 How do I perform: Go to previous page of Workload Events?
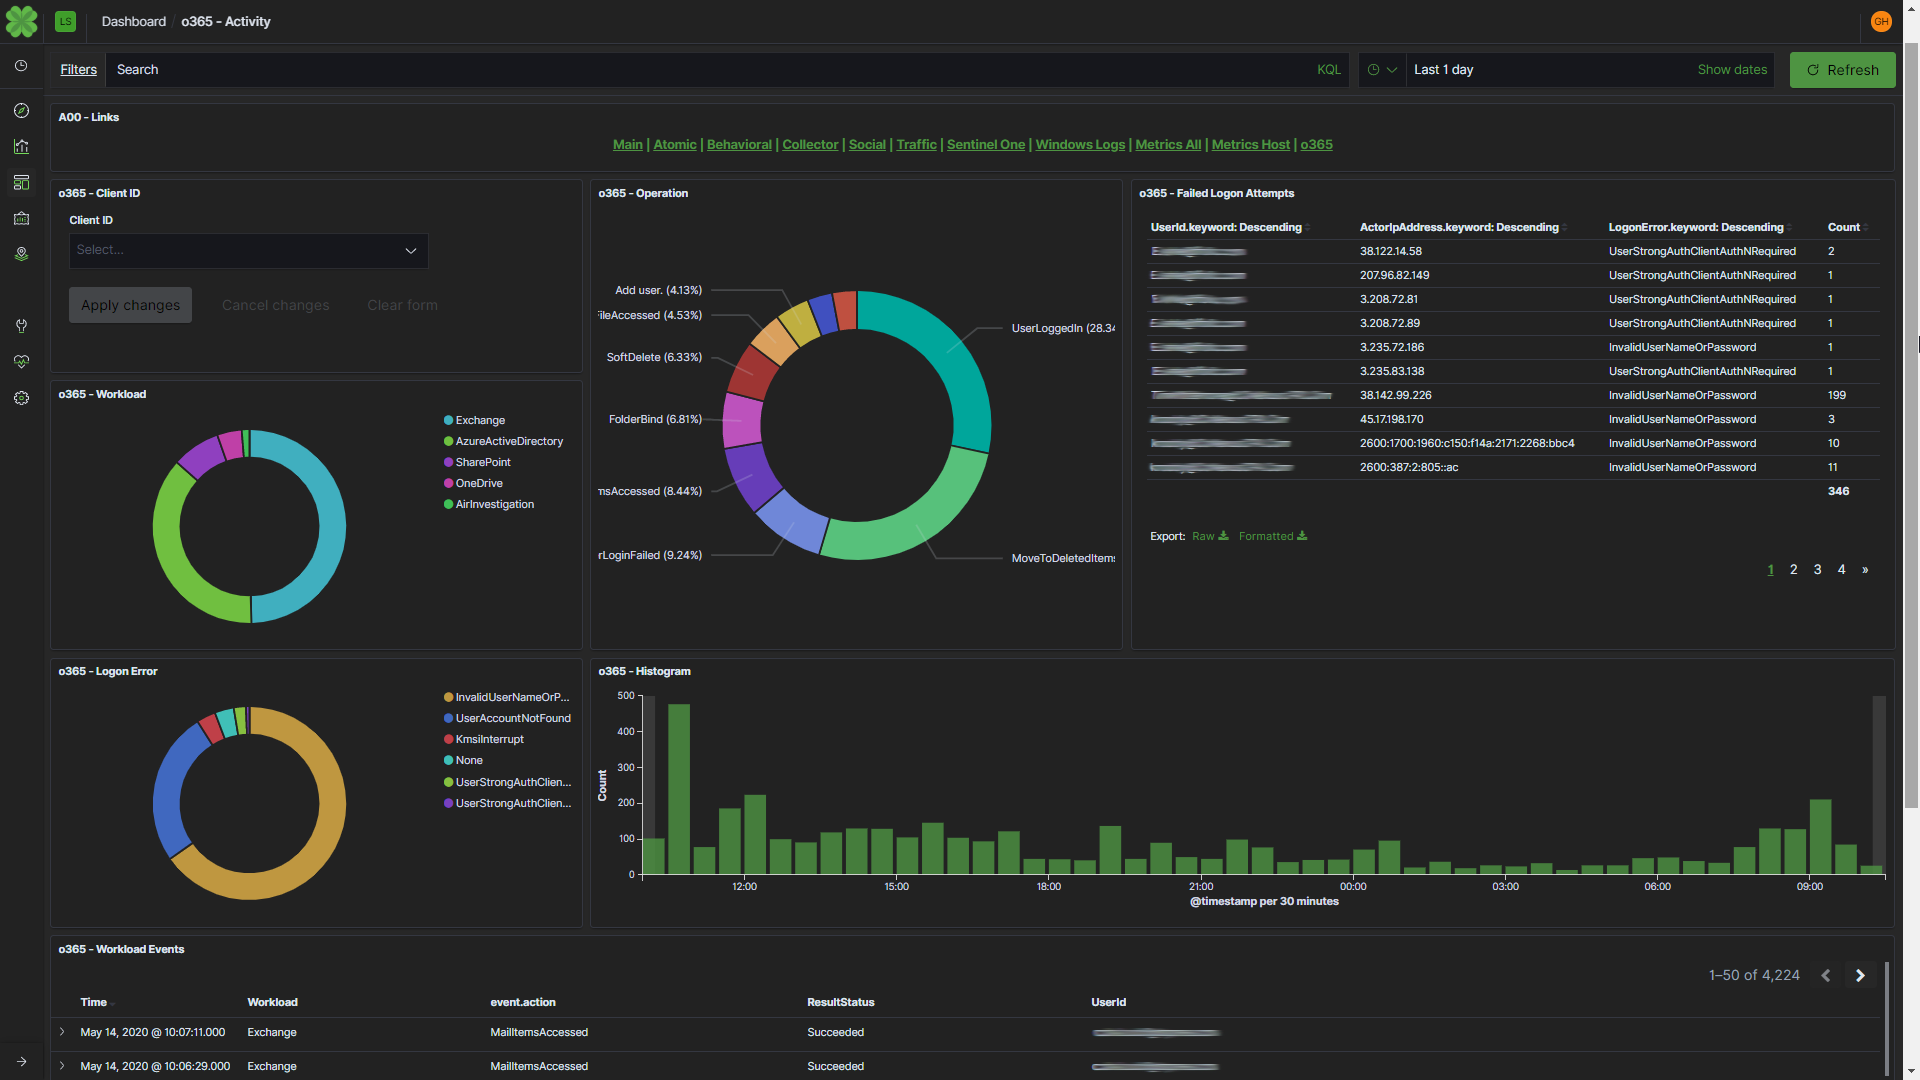click(1826, 975)
